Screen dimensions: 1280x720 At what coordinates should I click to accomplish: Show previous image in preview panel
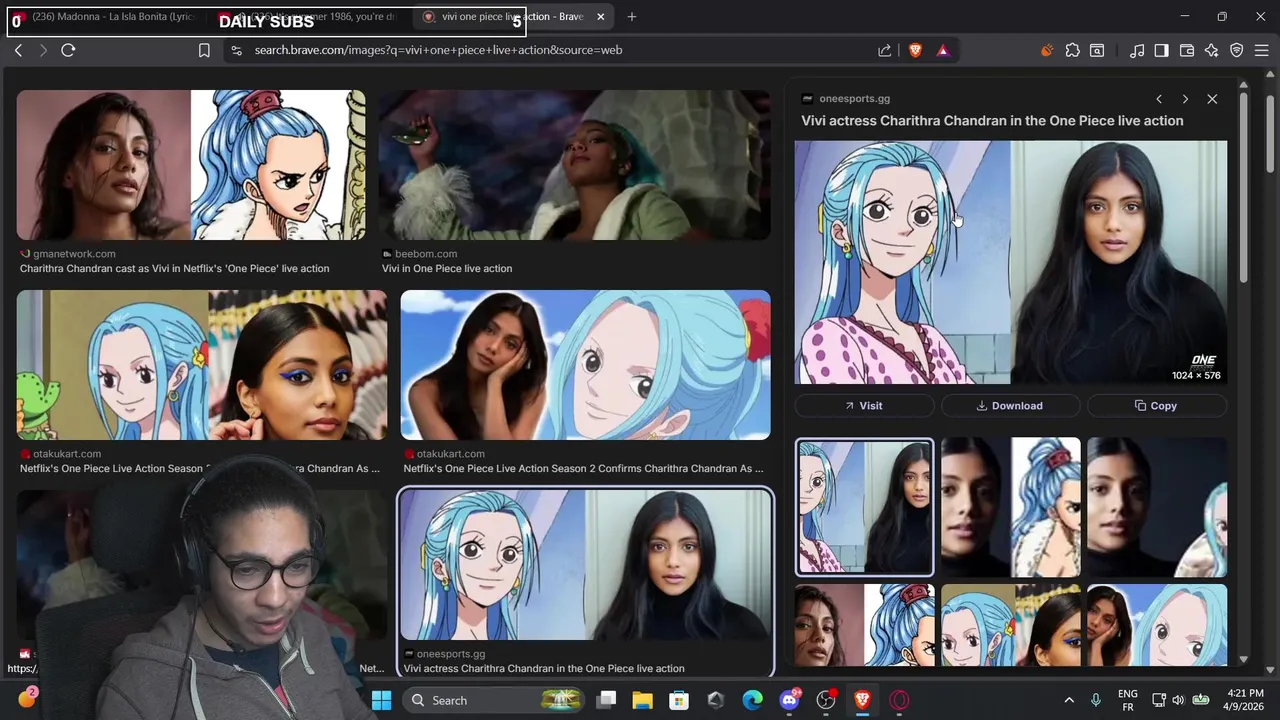[1159, 99]
